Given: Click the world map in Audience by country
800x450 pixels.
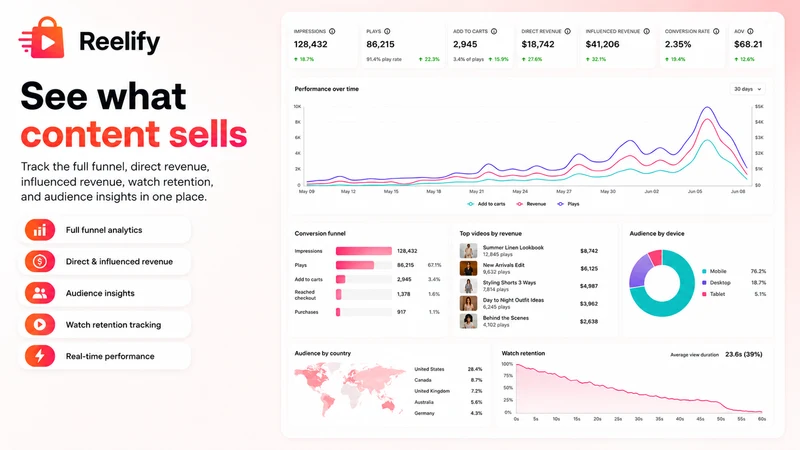Looking at the screenshot, I should coord(349,388).
